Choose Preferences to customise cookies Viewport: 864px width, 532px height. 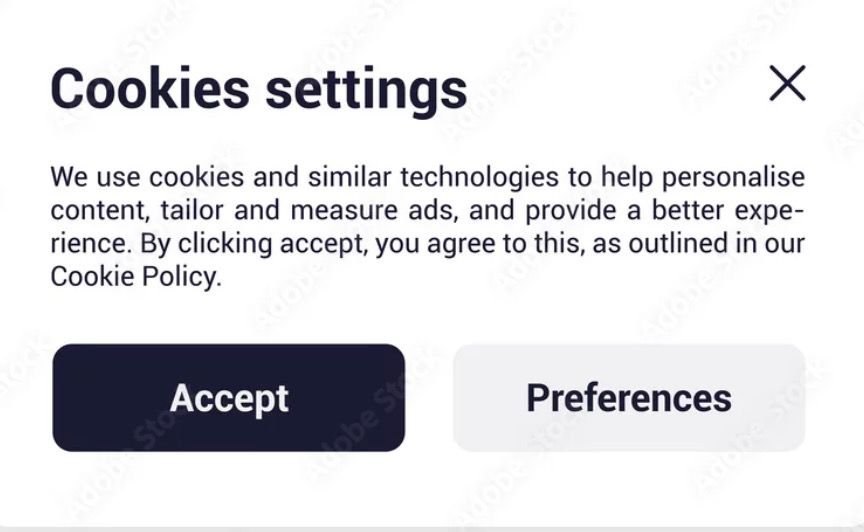[x=629, y=398]
